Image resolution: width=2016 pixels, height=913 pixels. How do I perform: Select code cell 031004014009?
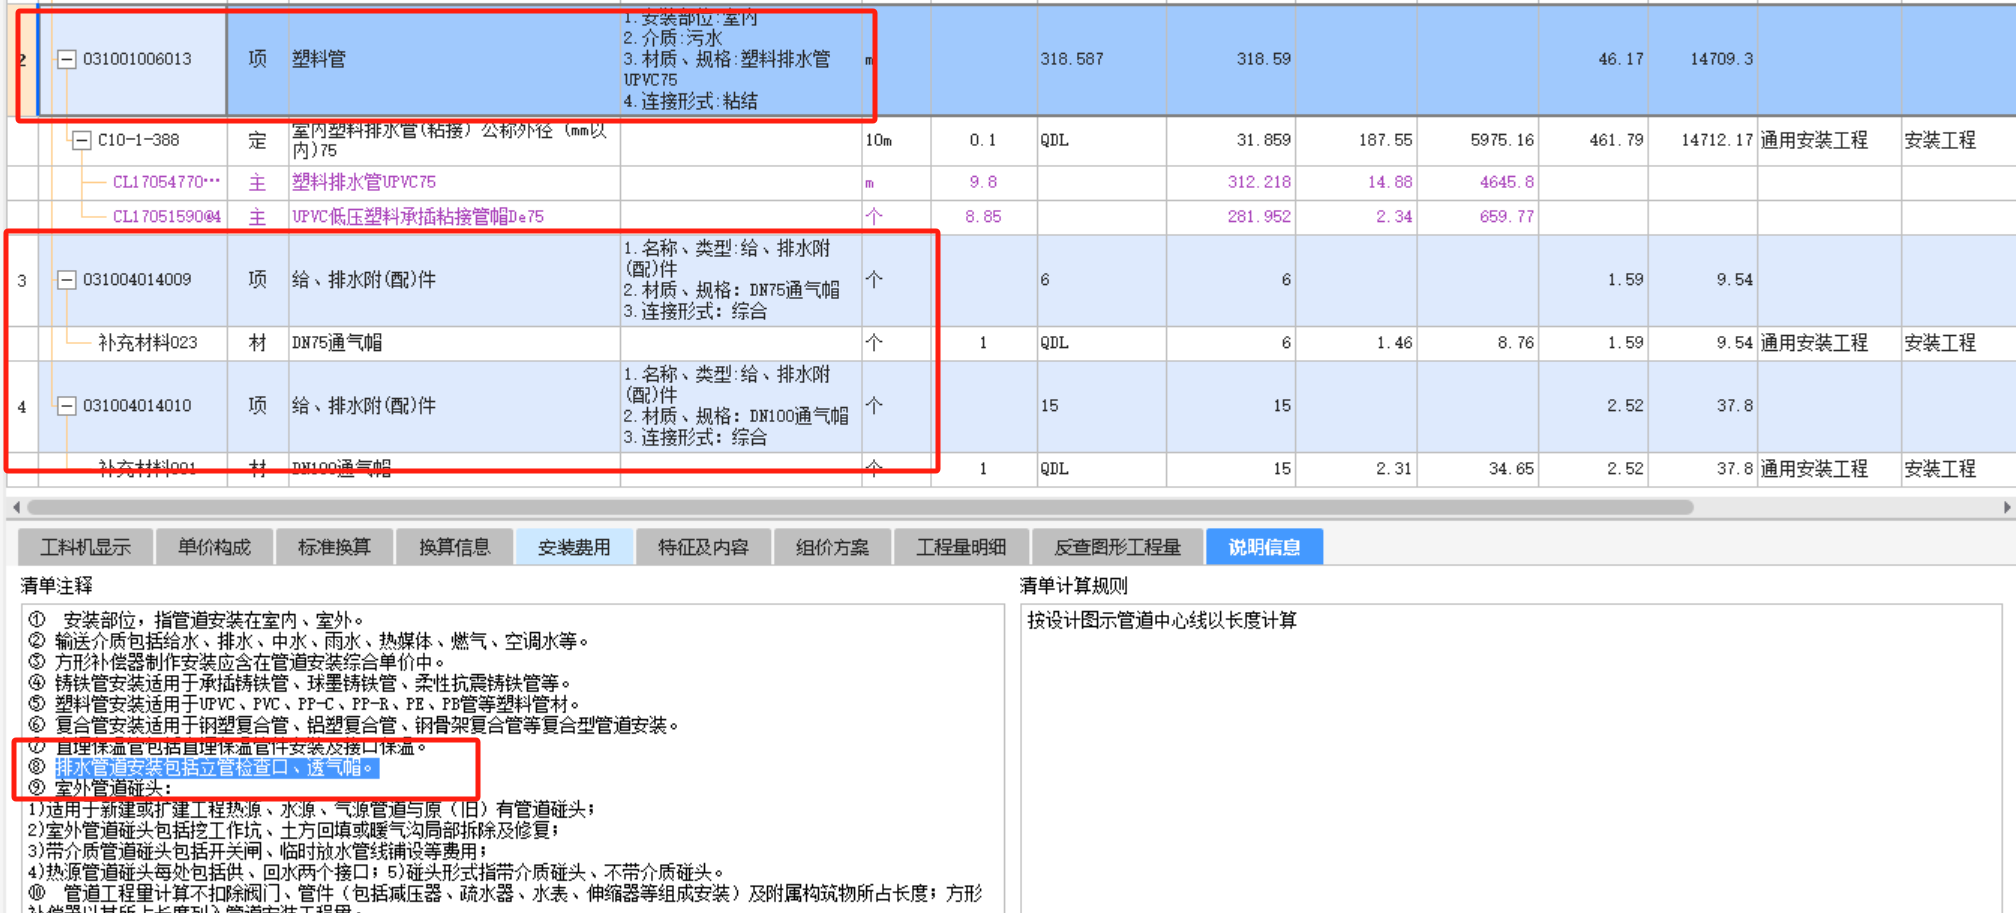coord(137,280)
